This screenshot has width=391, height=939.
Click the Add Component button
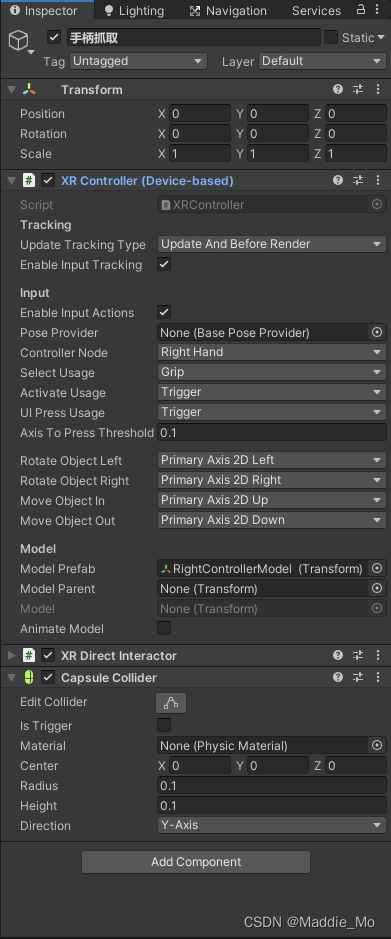[x=196, y=862]
